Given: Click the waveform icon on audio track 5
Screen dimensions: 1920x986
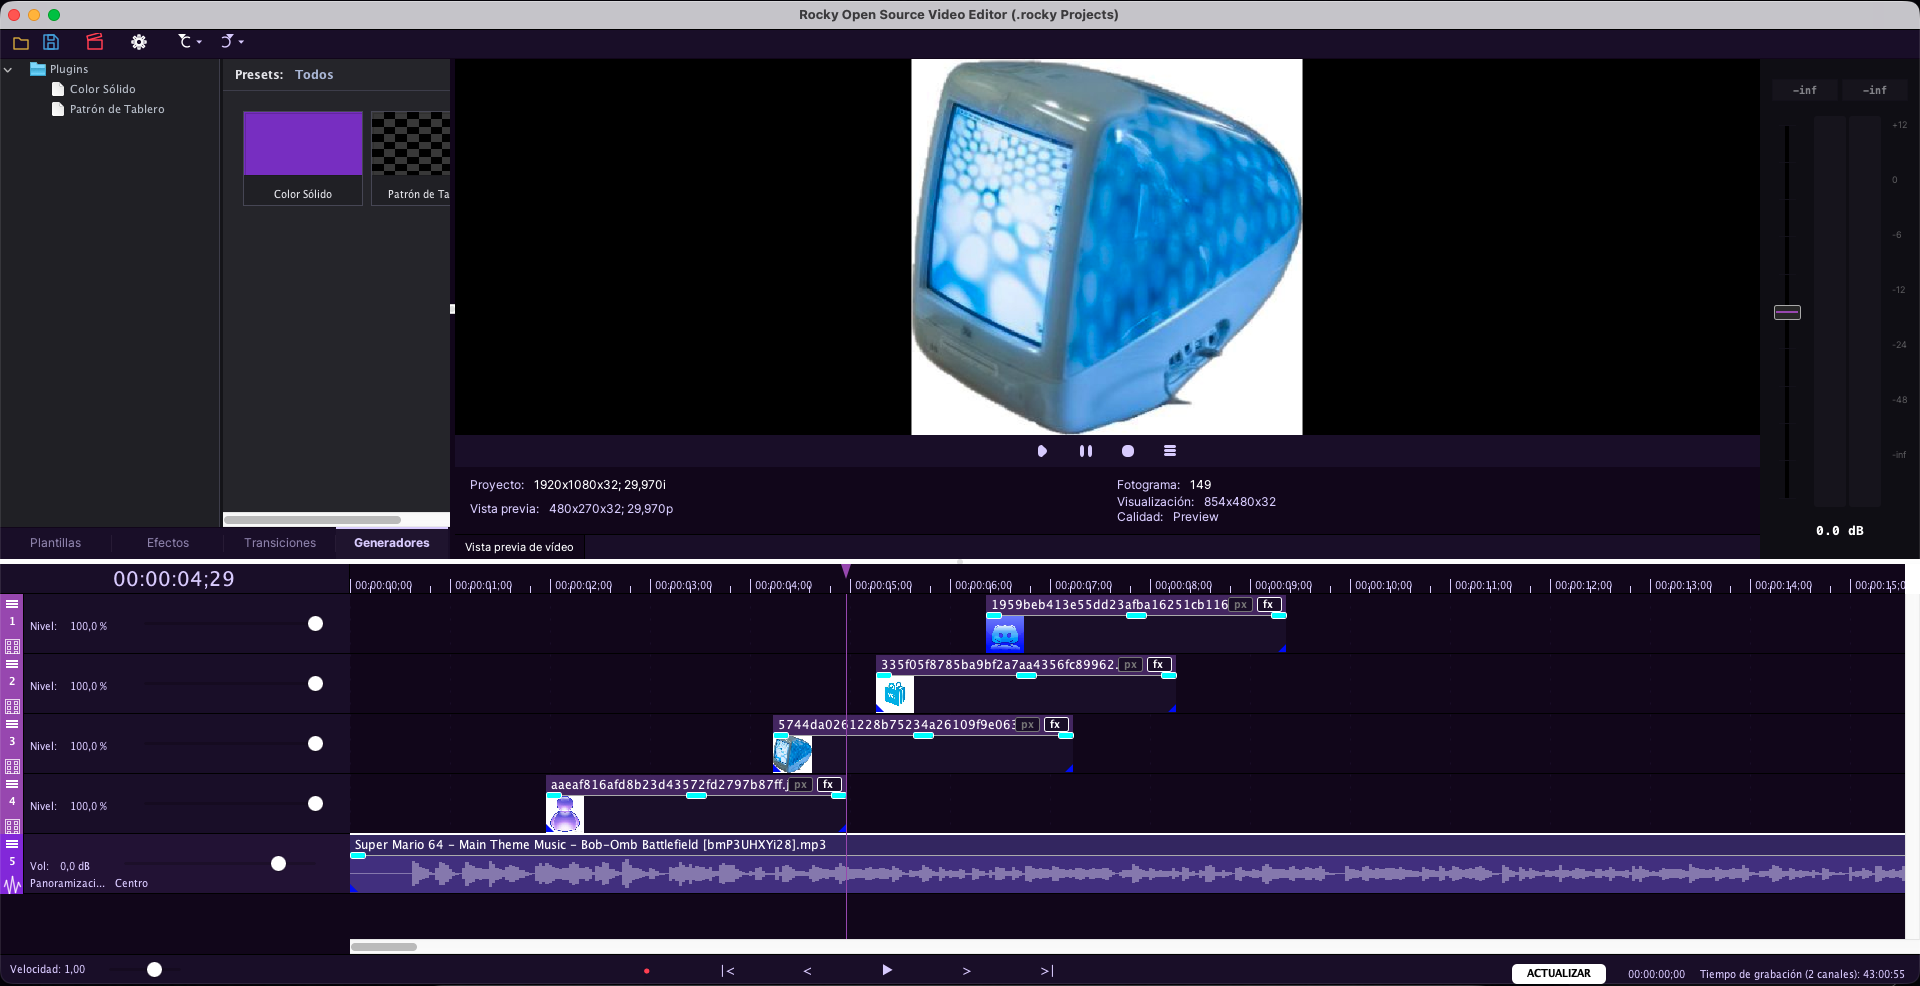Looking at the screenshot, I should (11, 883).
